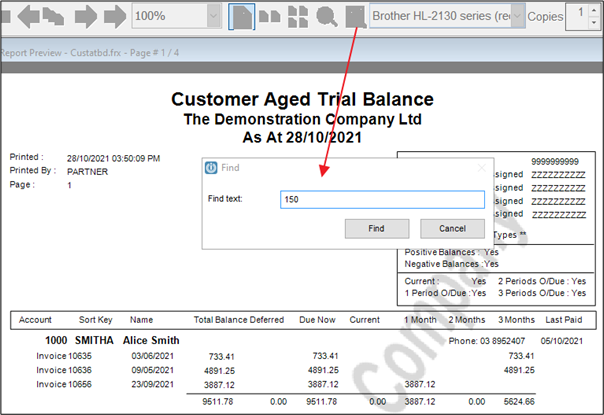Click the 'Invoice 10656' row label

[64, 385]
